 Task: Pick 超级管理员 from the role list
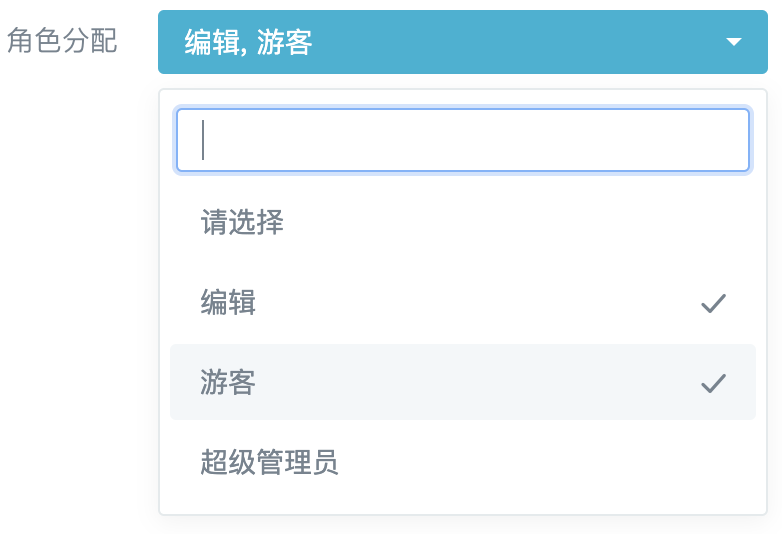tap(463, 462)
